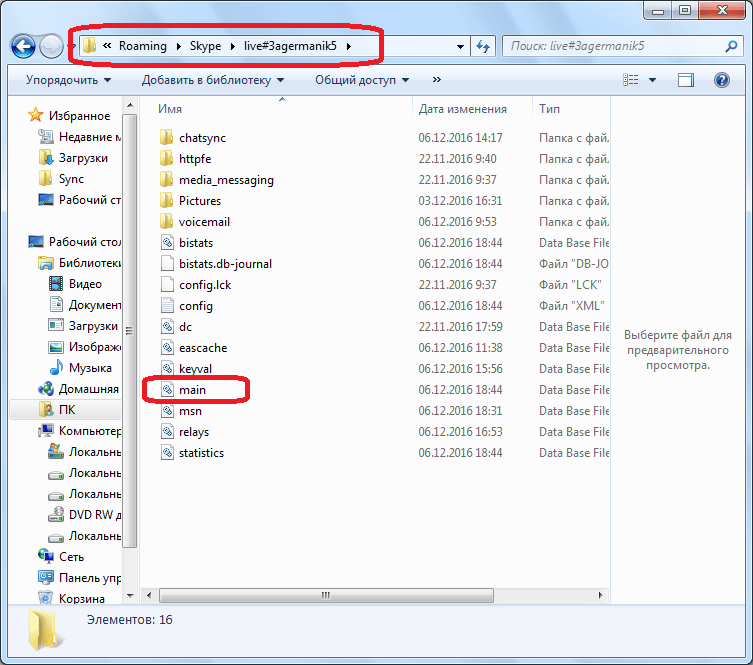Select the config.lck file icon
This screenshot has width=753, height=665.
coord(167,285)
